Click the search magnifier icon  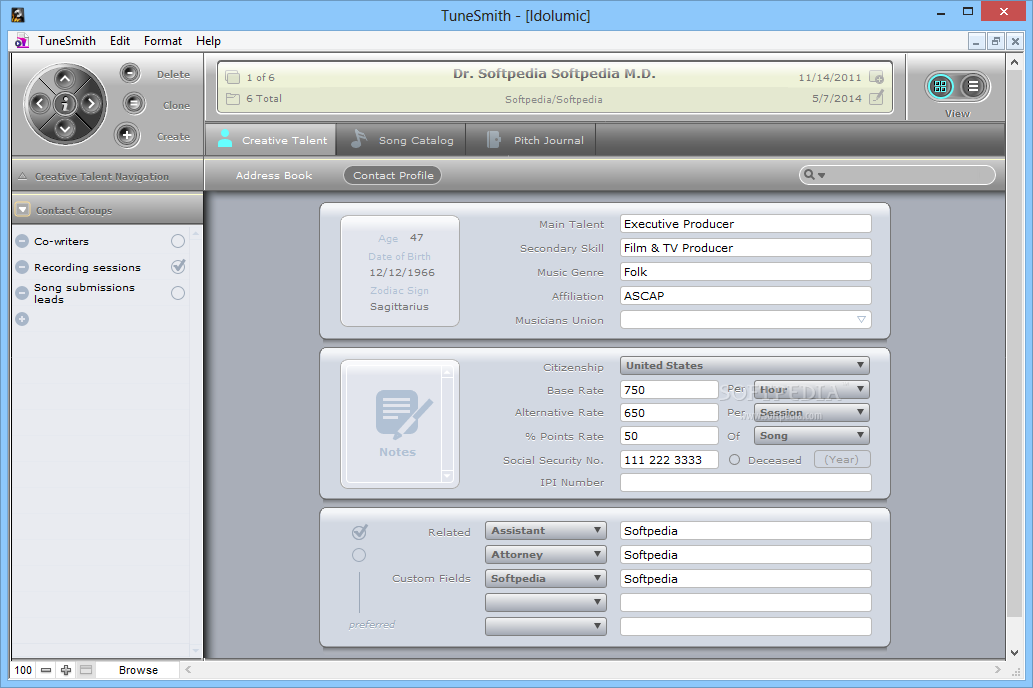809,175
